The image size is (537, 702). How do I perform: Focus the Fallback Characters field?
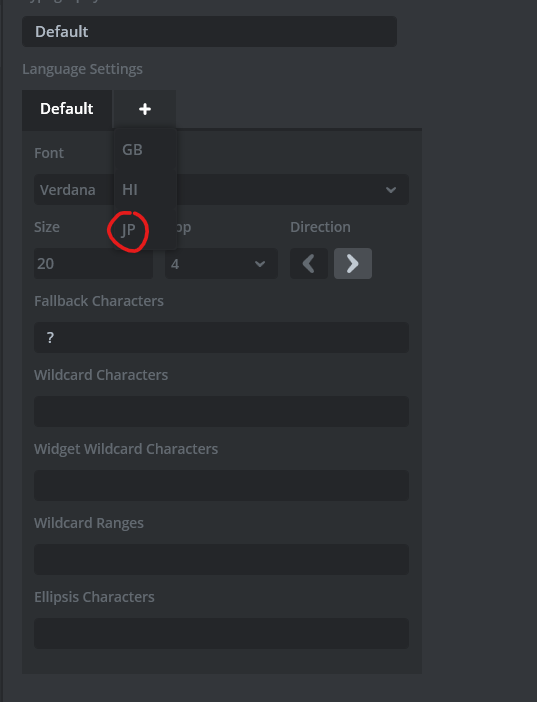(221, 338)
